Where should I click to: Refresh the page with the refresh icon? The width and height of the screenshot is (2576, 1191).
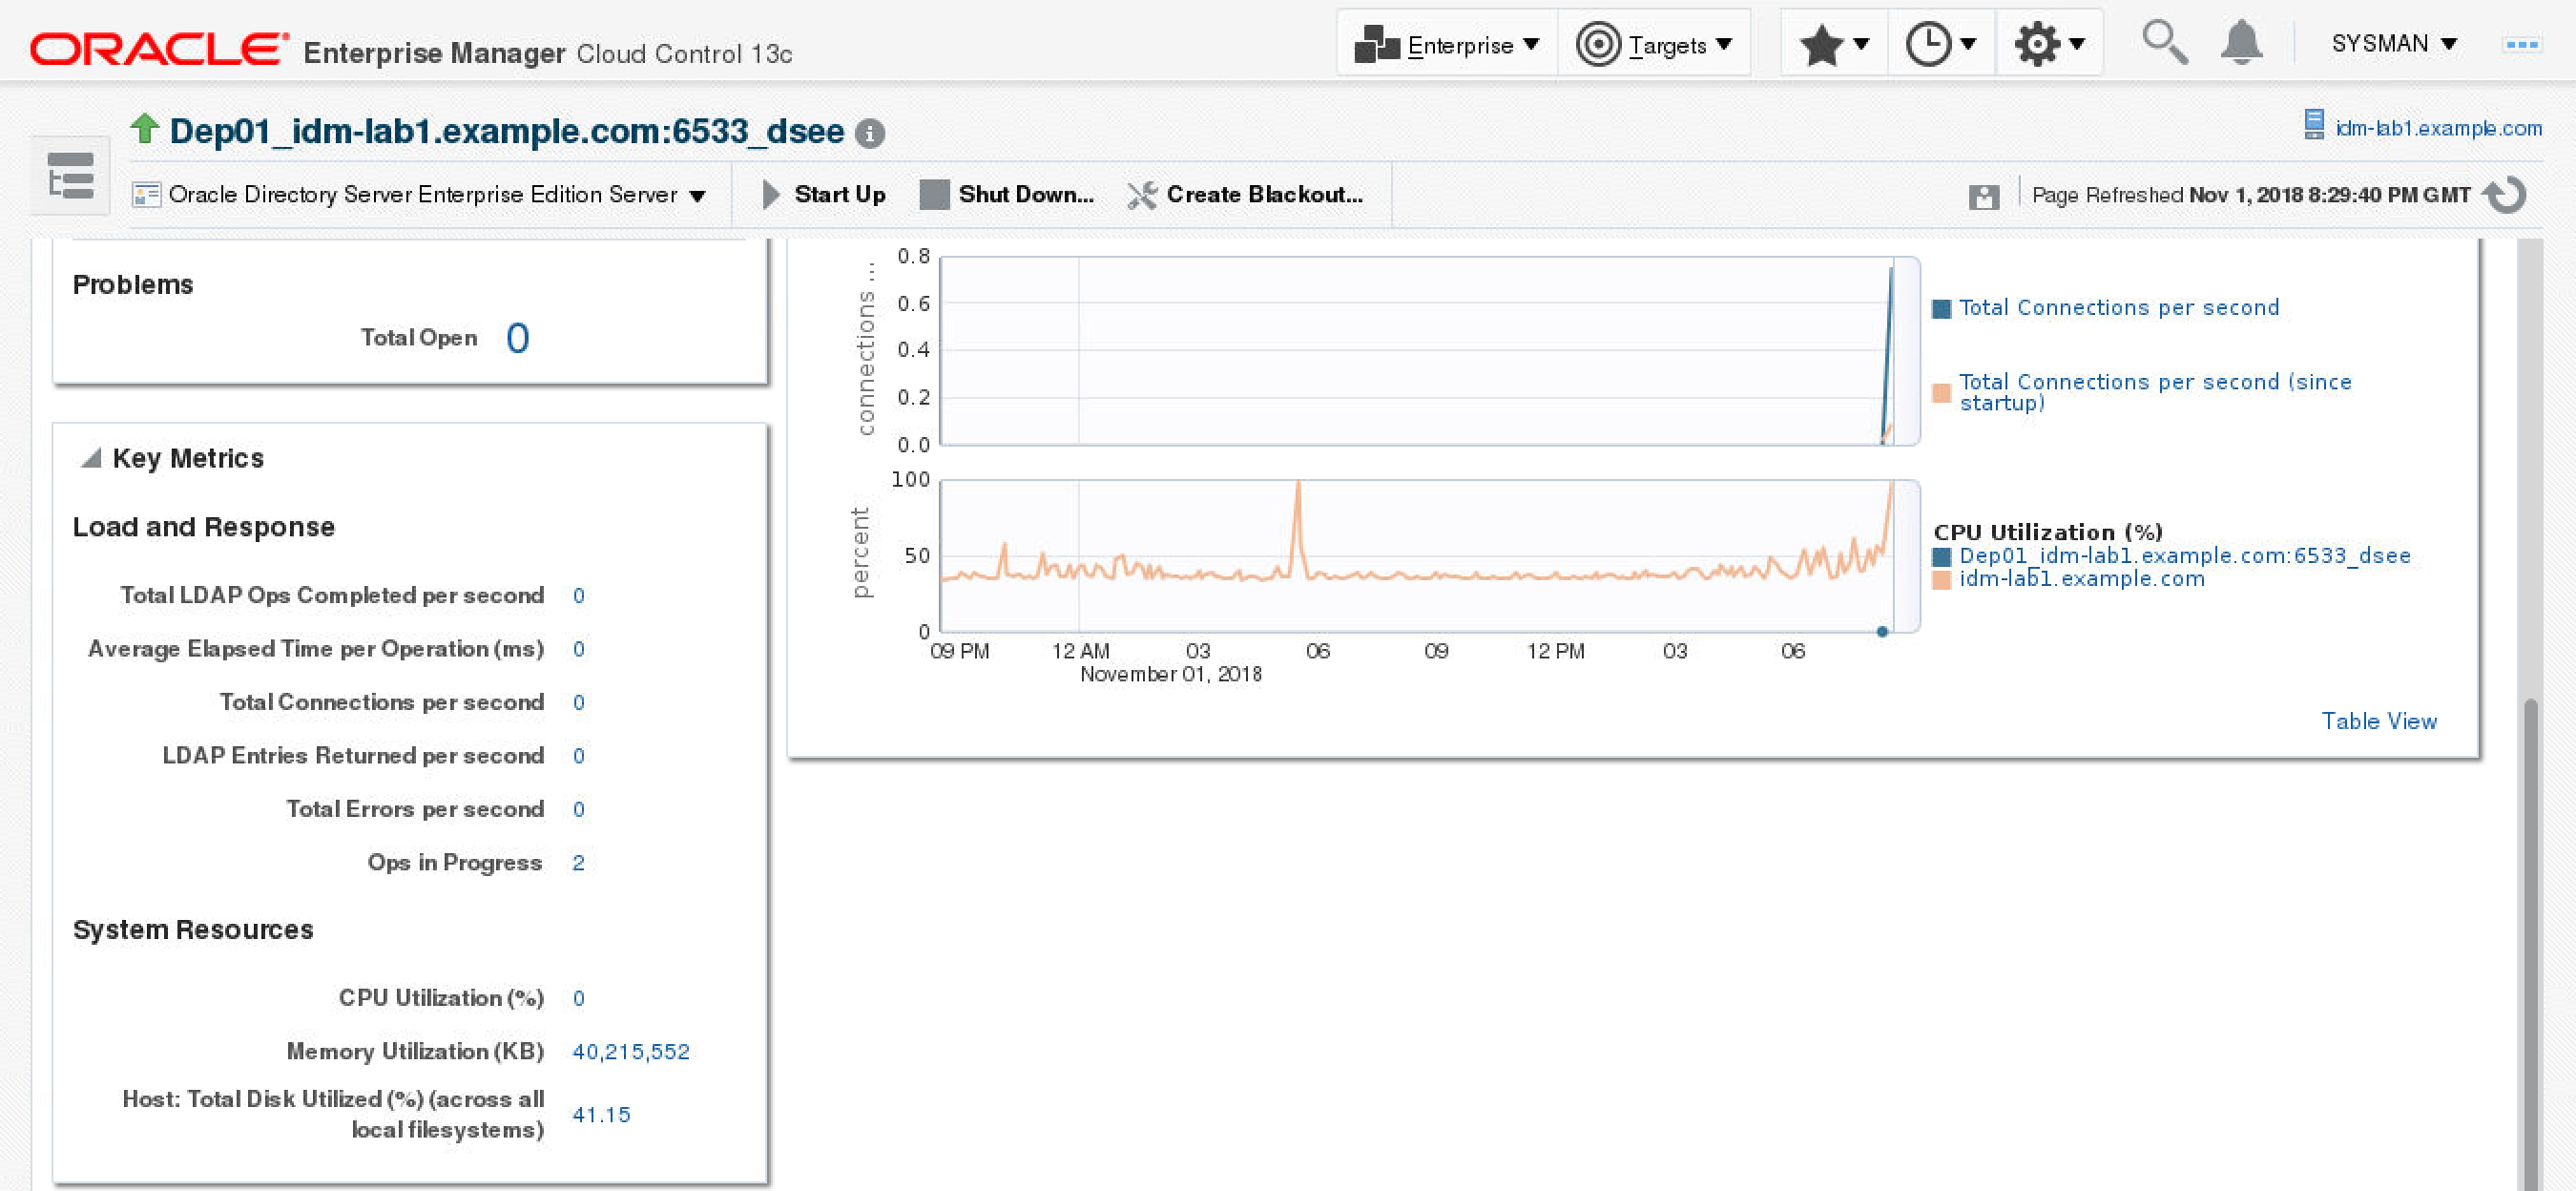click(2506, 195)
